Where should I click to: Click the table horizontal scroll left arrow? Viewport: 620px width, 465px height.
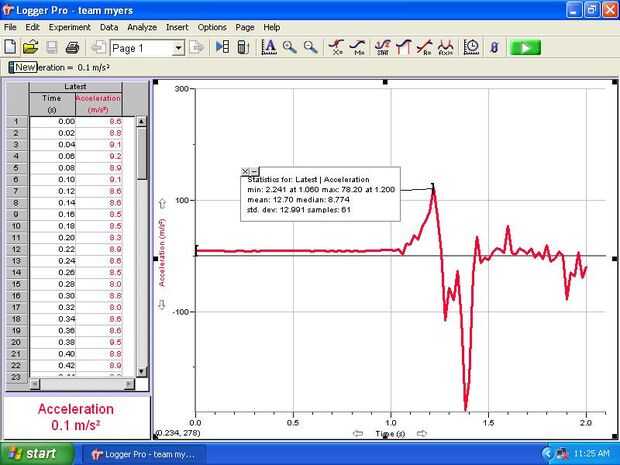click(35, 384)
